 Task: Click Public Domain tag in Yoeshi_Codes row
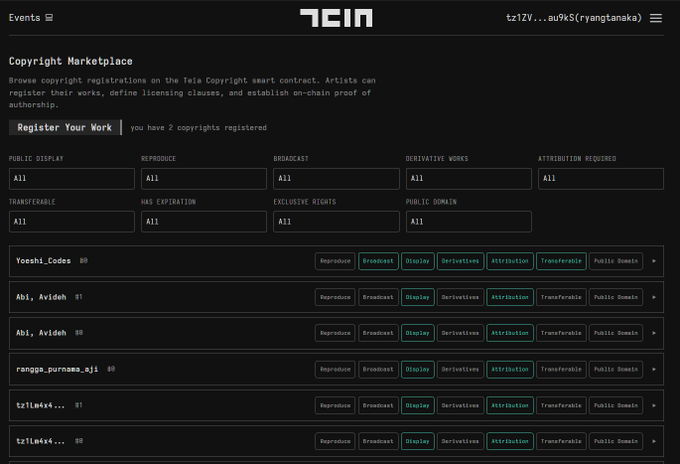[616, 261]
